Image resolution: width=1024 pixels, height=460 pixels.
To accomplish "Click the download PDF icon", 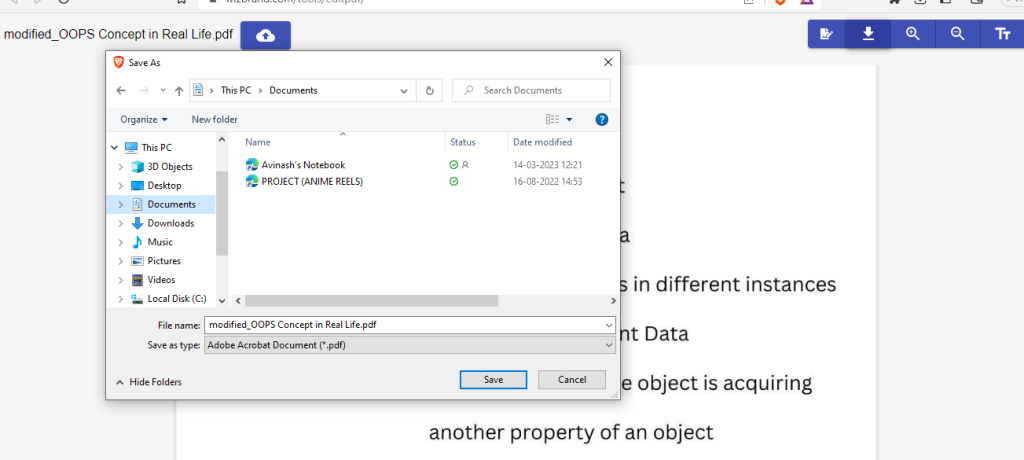I will 868,34.
